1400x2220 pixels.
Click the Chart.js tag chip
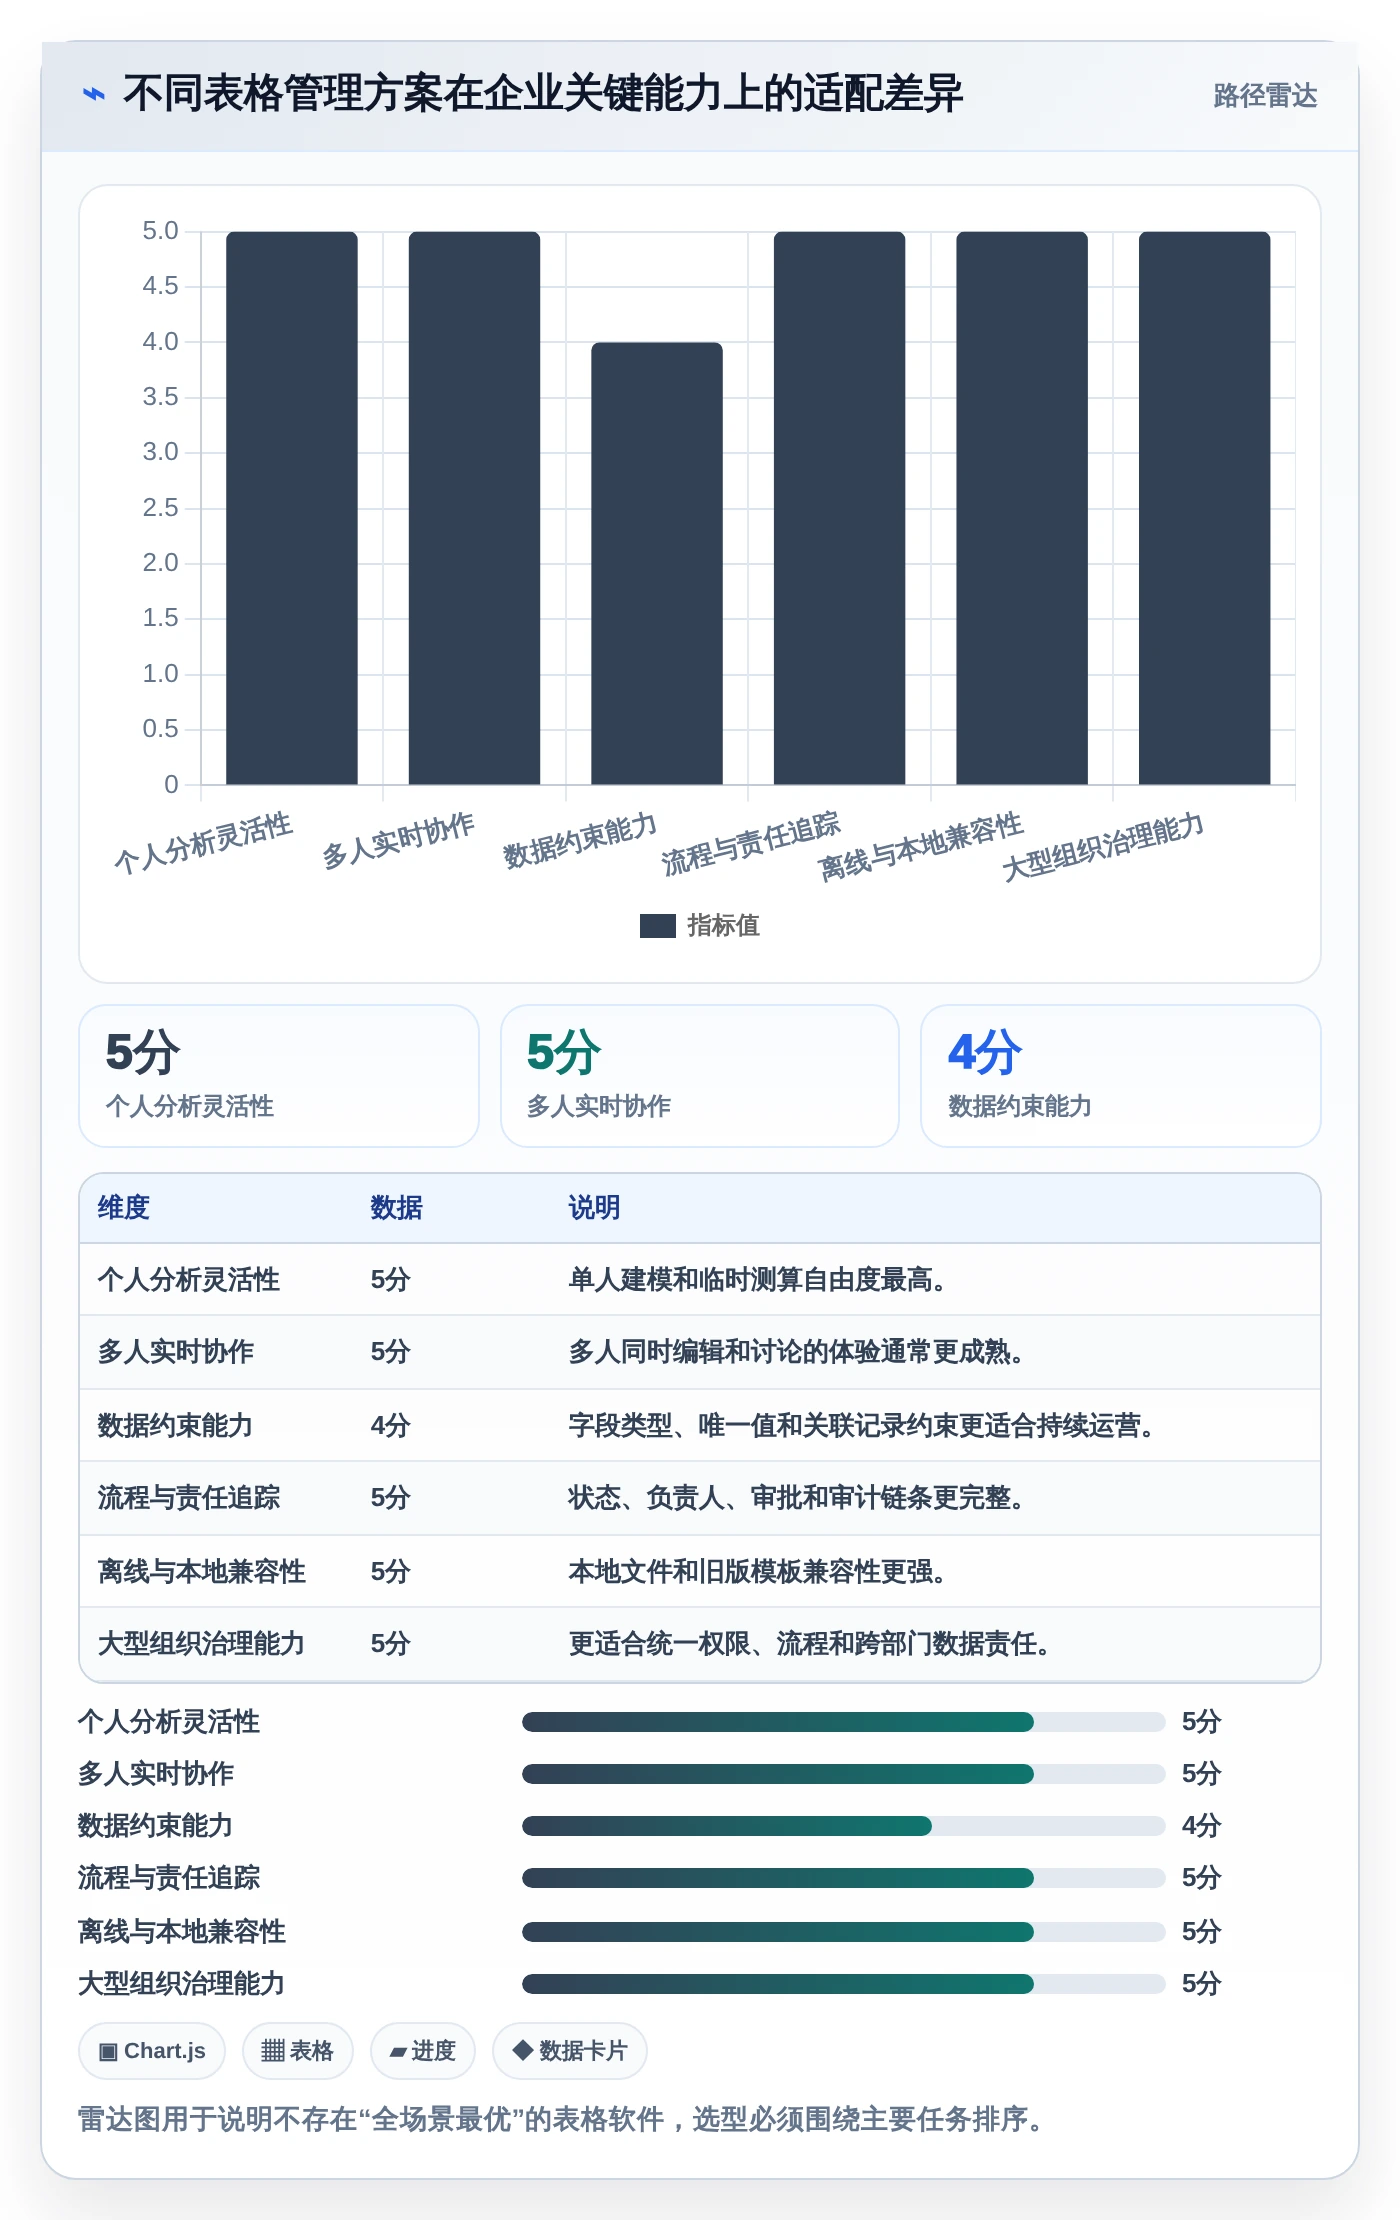coord(152,2051)
